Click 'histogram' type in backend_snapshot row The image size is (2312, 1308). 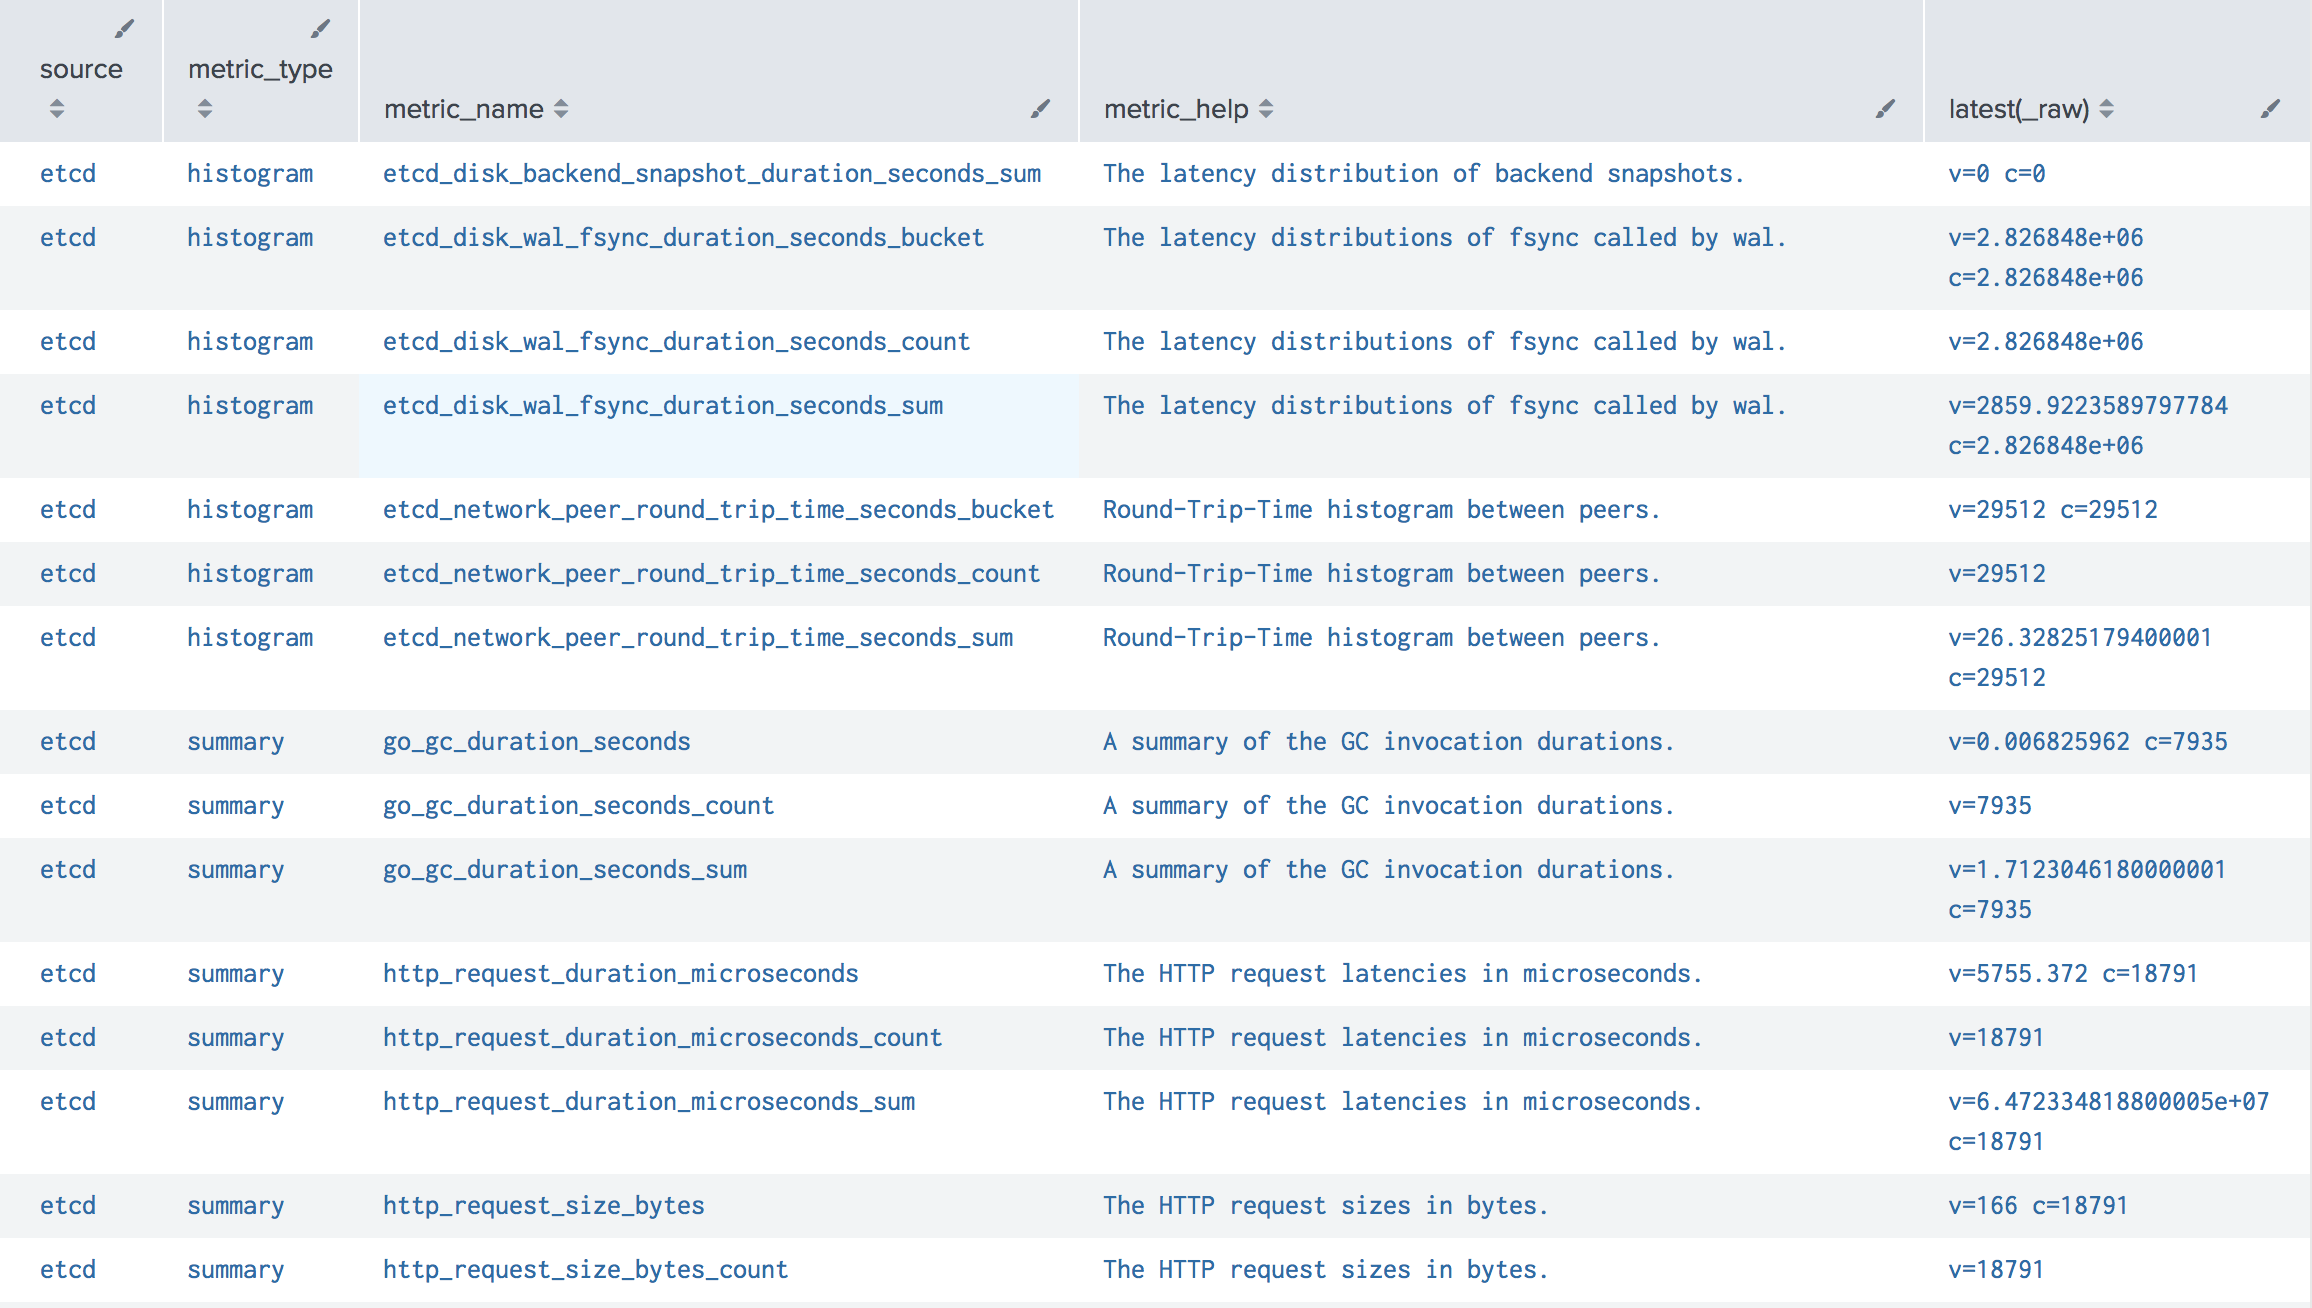(x=250, y=174)
